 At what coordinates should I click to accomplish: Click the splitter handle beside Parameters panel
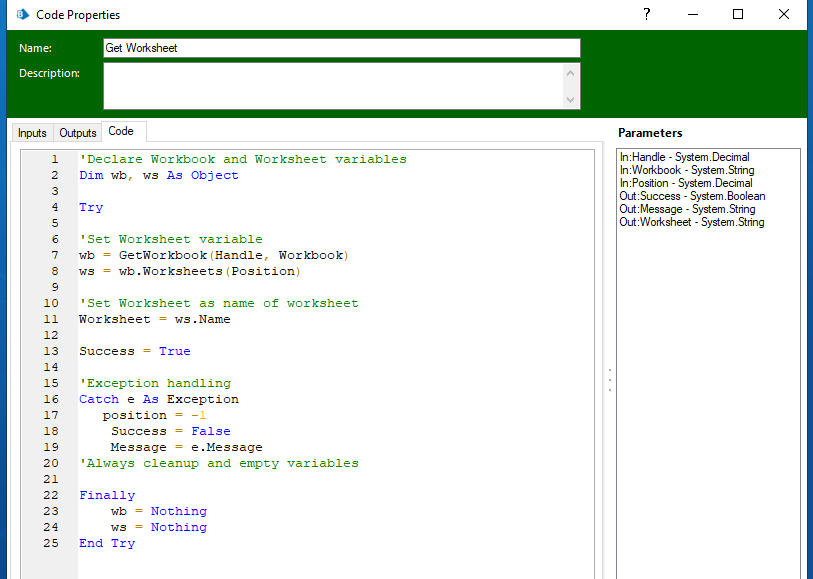[x=609, y=380]
